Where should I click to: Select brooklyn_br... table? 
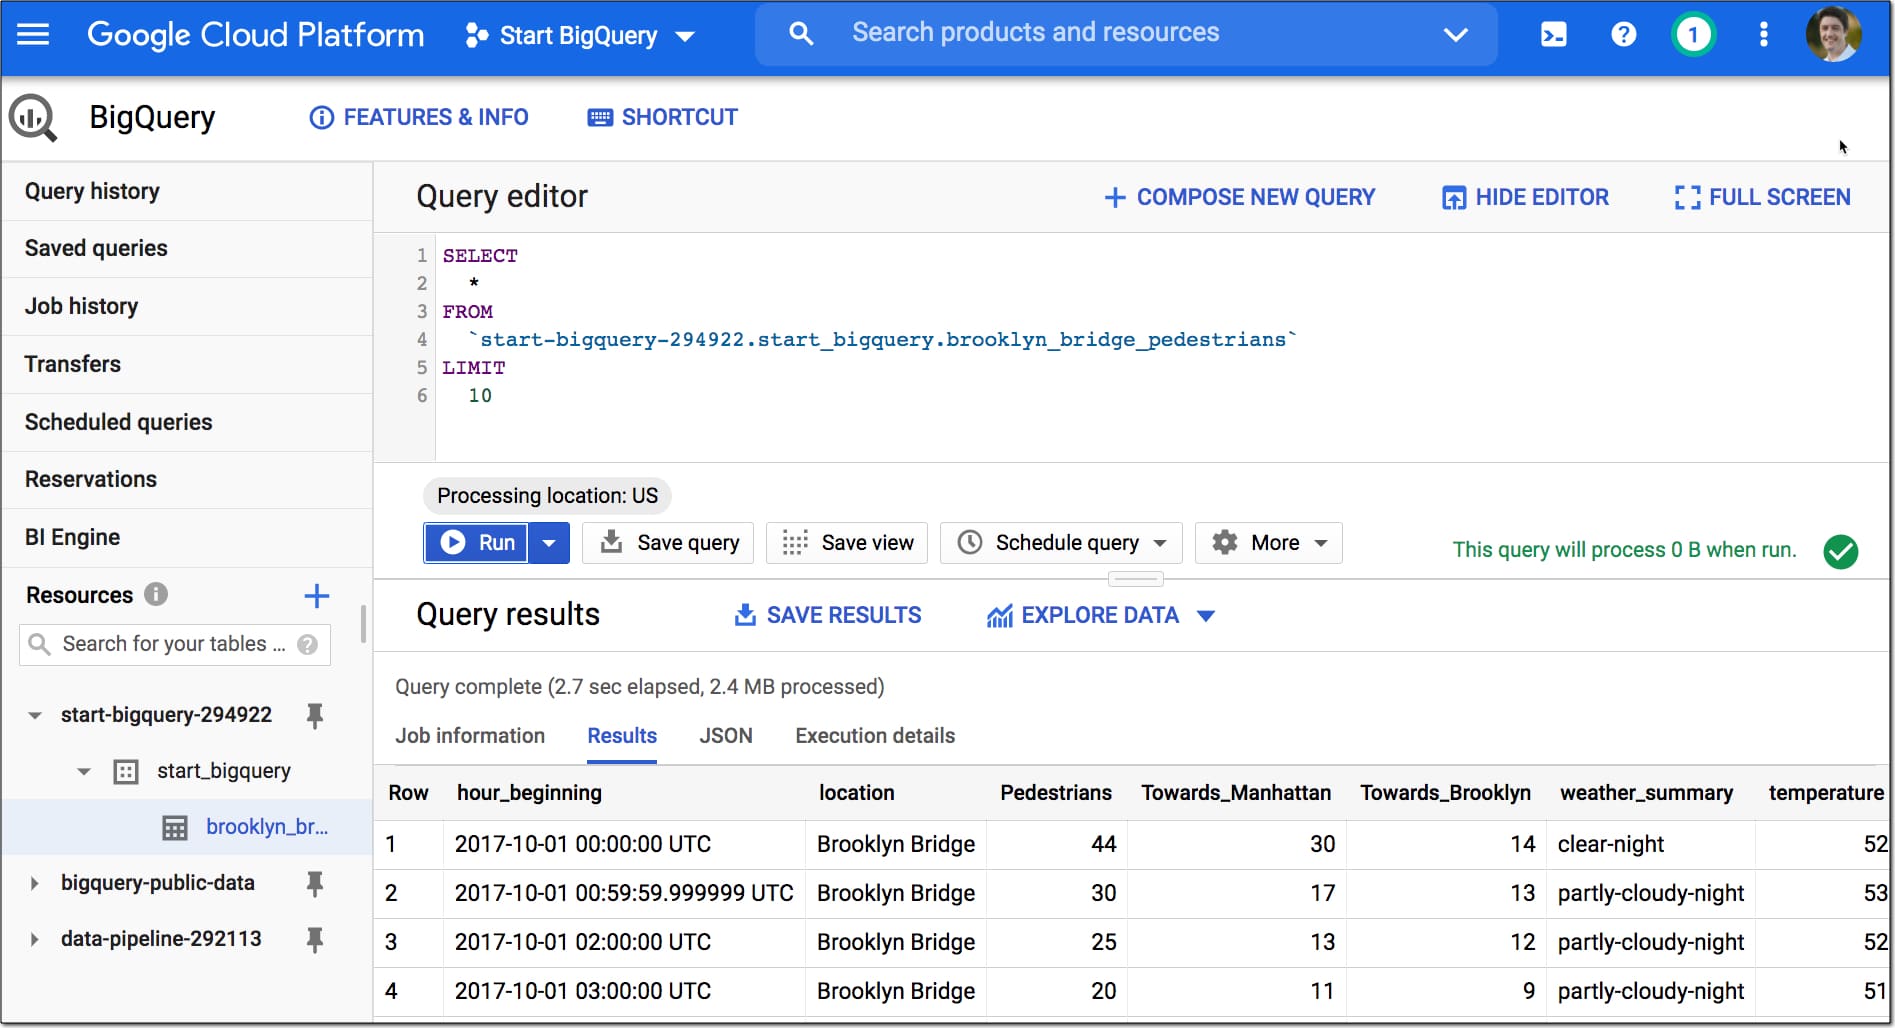click(267, 827)
